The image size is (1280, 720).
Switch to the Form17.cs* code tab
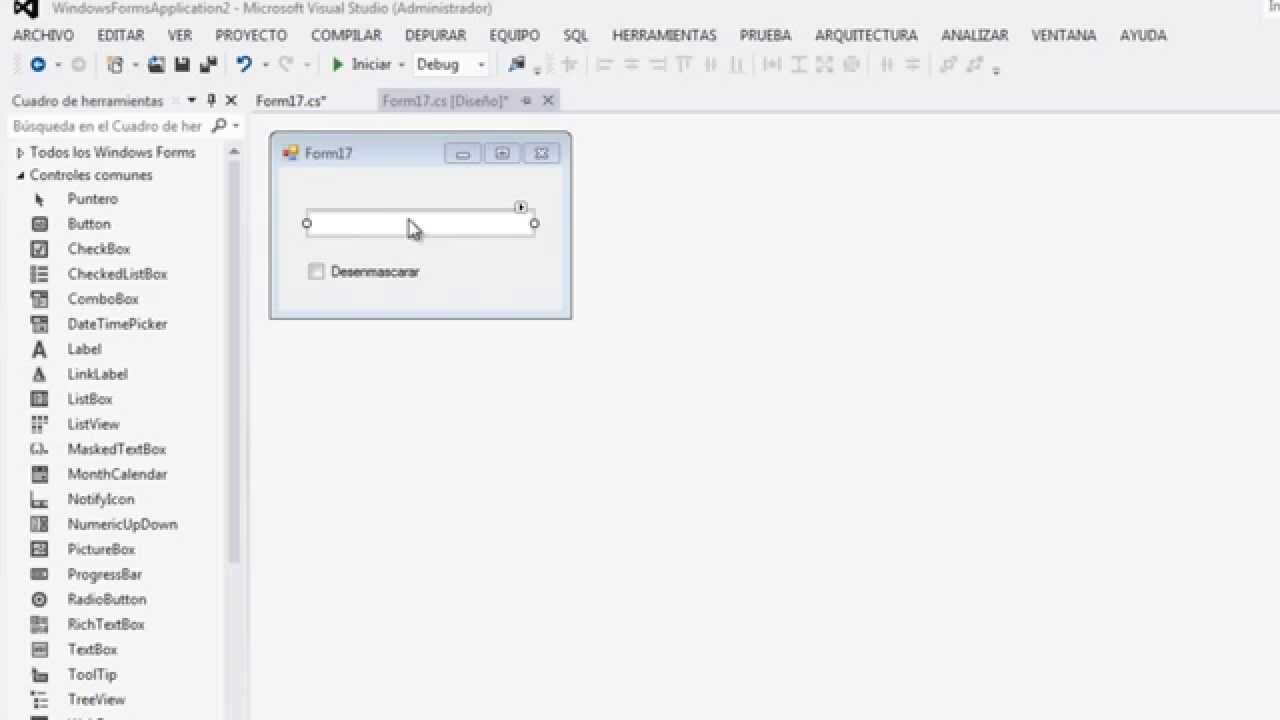pos(291,101)
